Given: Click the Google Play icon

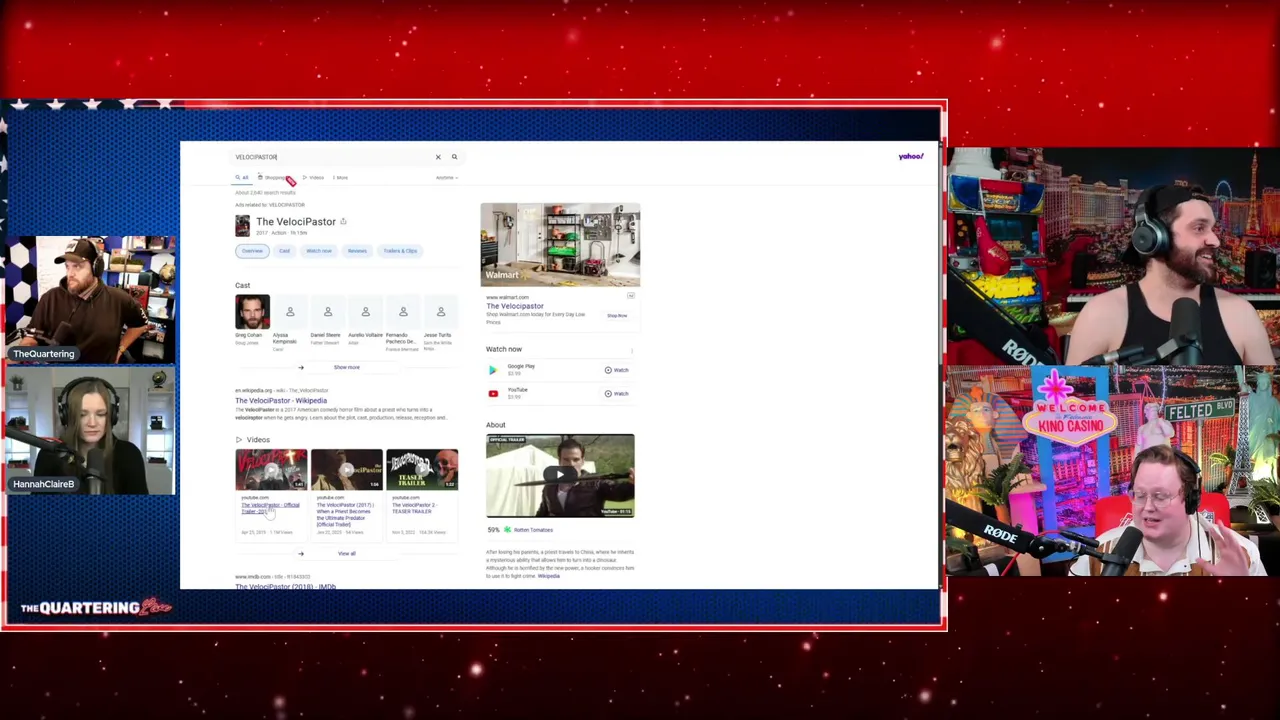Looking at the screenshot, I should (x=493, y=370).
